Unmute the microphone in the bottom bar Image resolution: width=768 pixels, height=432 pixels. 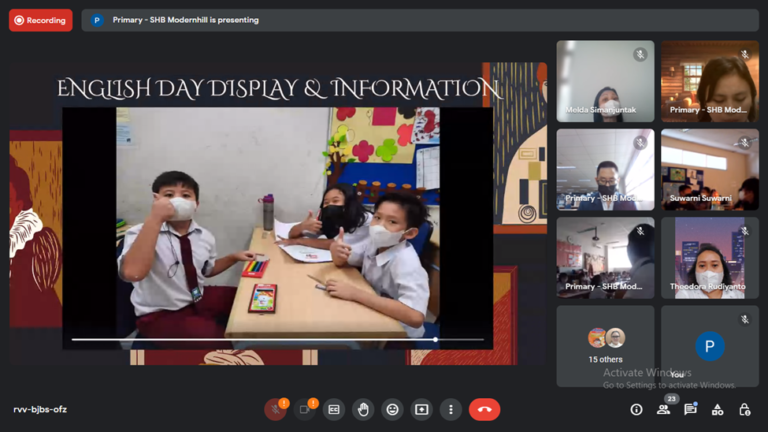tap(275, 410)
